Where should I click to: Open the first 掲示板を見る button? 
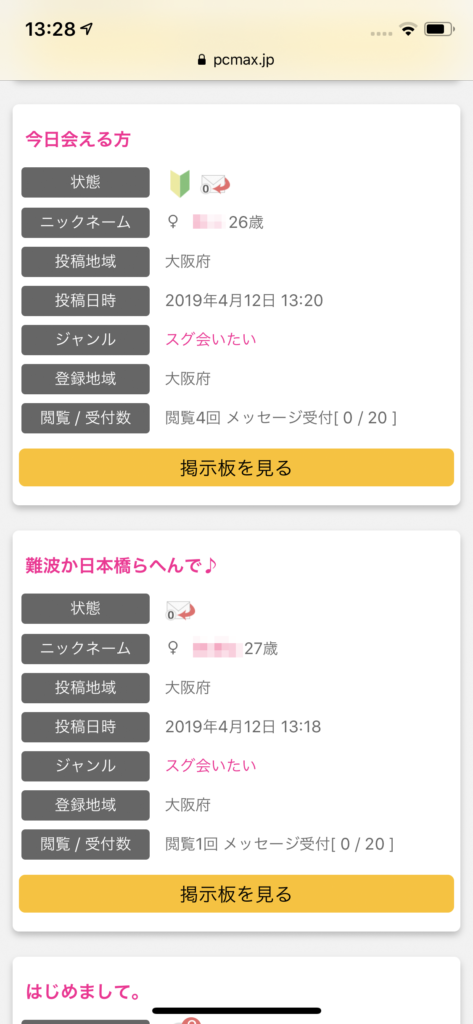pos(236,468)
